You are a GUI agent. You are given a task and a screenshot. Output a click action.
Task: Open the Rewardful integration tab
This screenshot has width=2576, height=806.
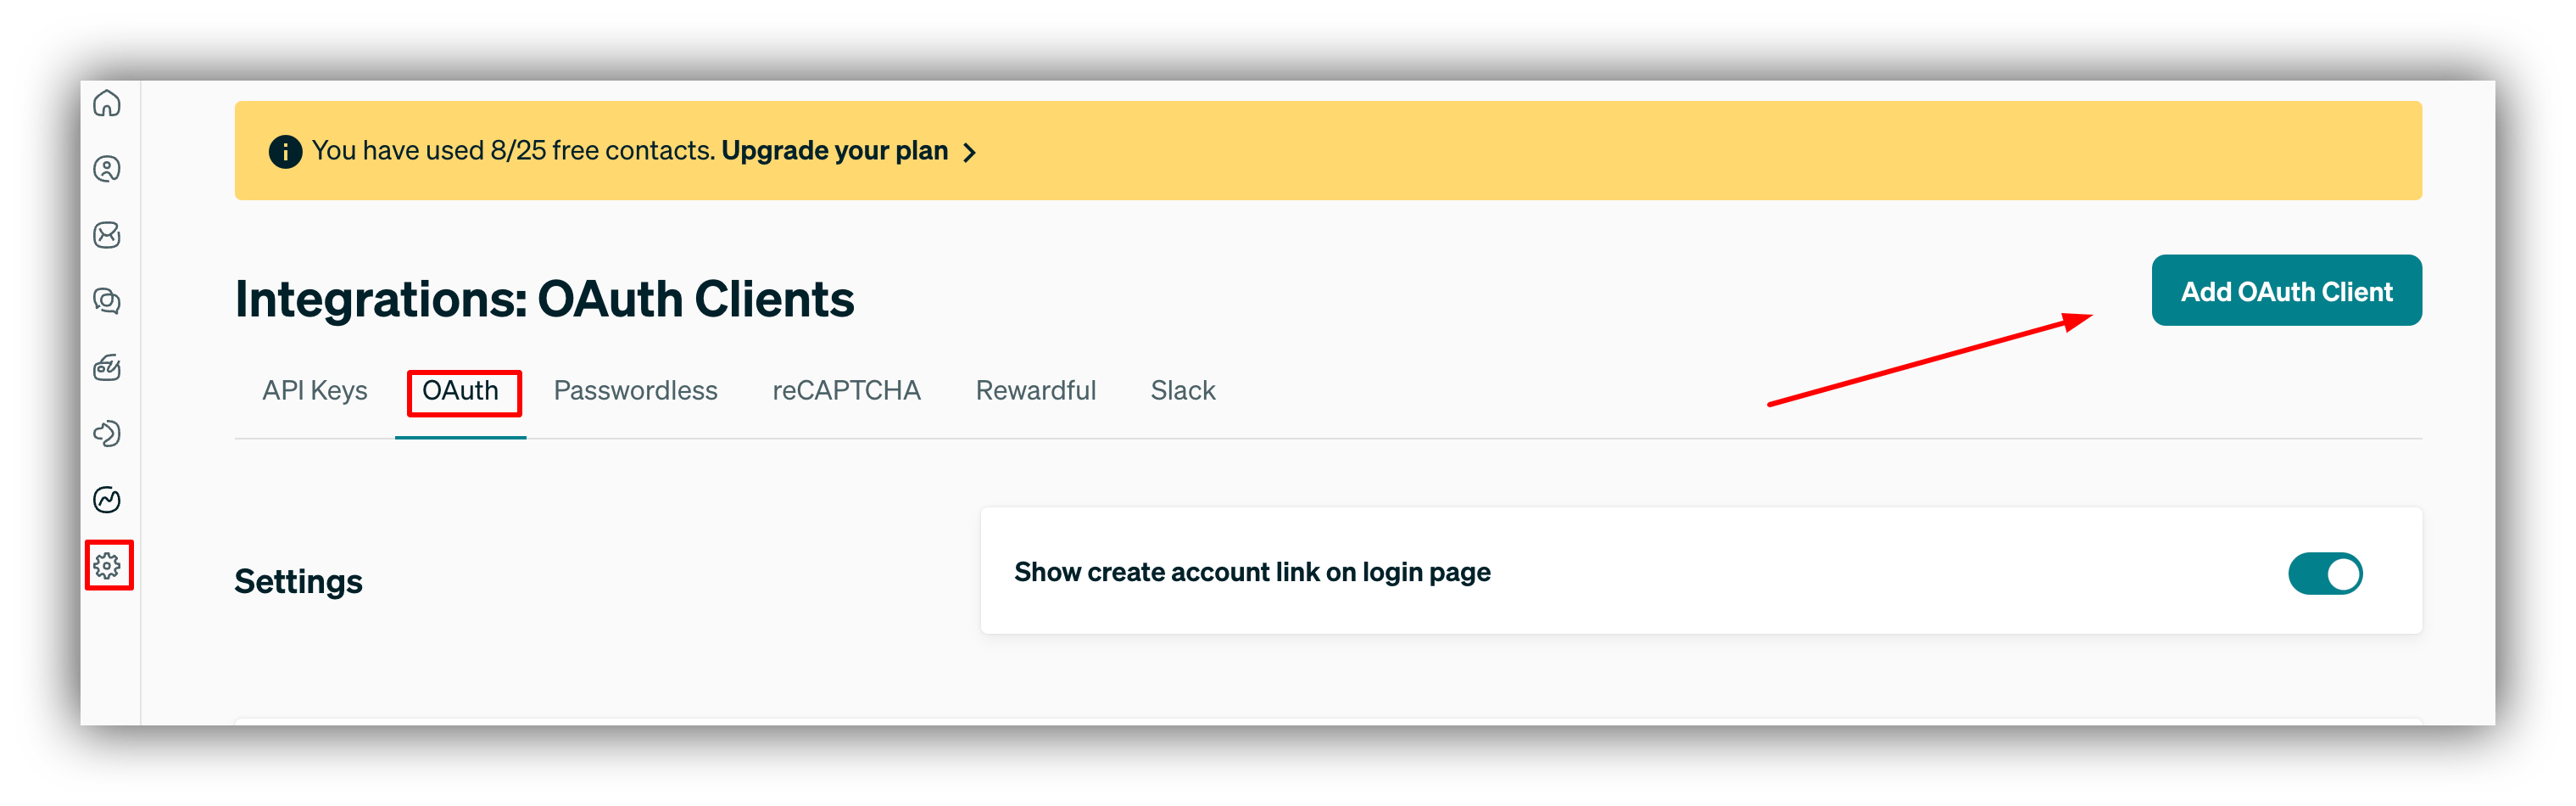[1035, 390]
